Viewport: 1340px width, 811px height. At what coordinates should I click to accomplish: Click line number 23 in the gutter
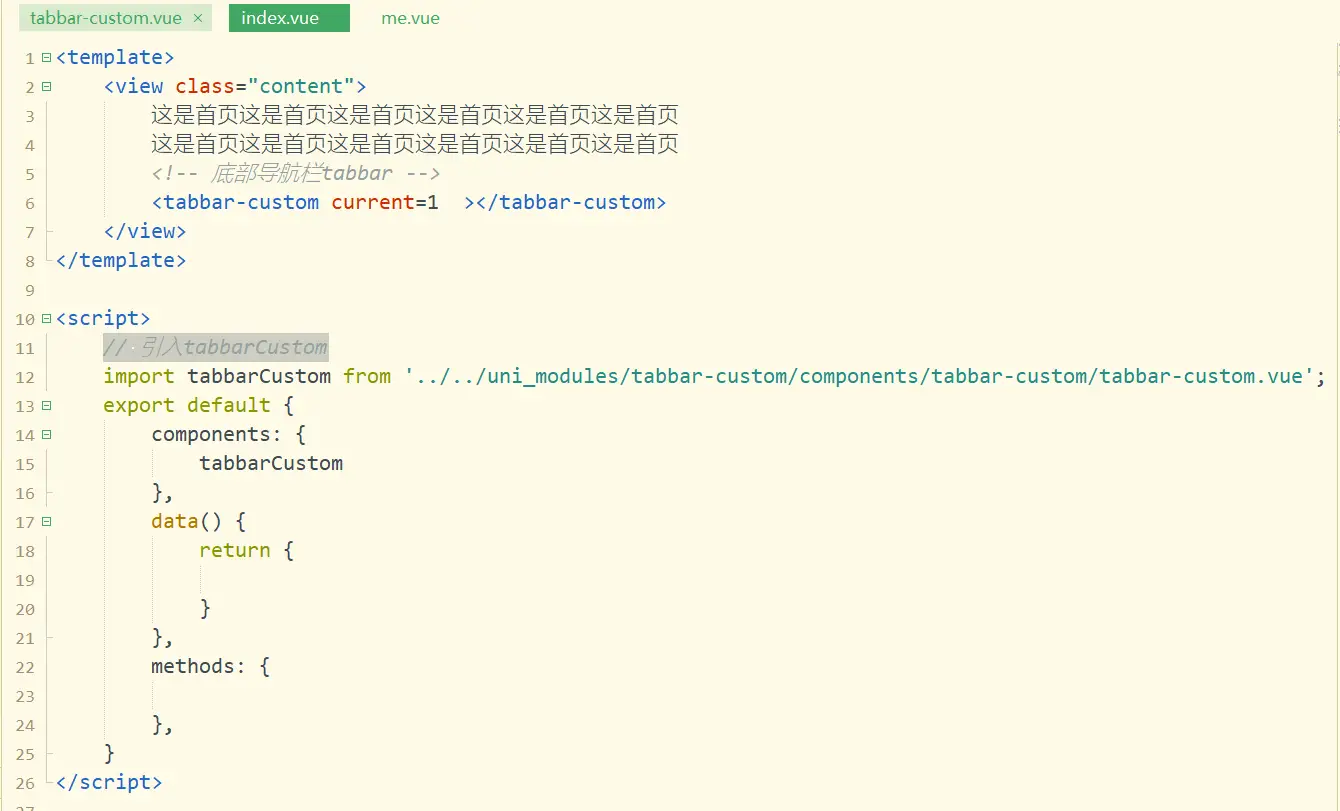[25, 696]
